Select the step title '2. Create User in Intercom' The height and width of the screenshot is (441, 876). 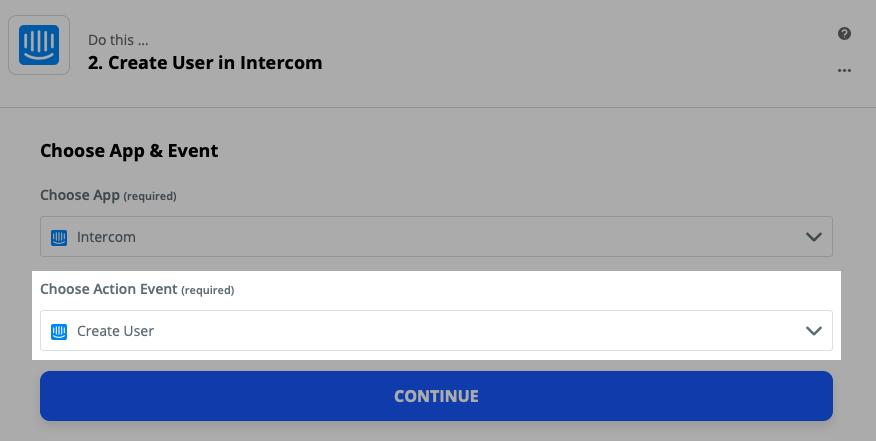click(x=205, y=63)
